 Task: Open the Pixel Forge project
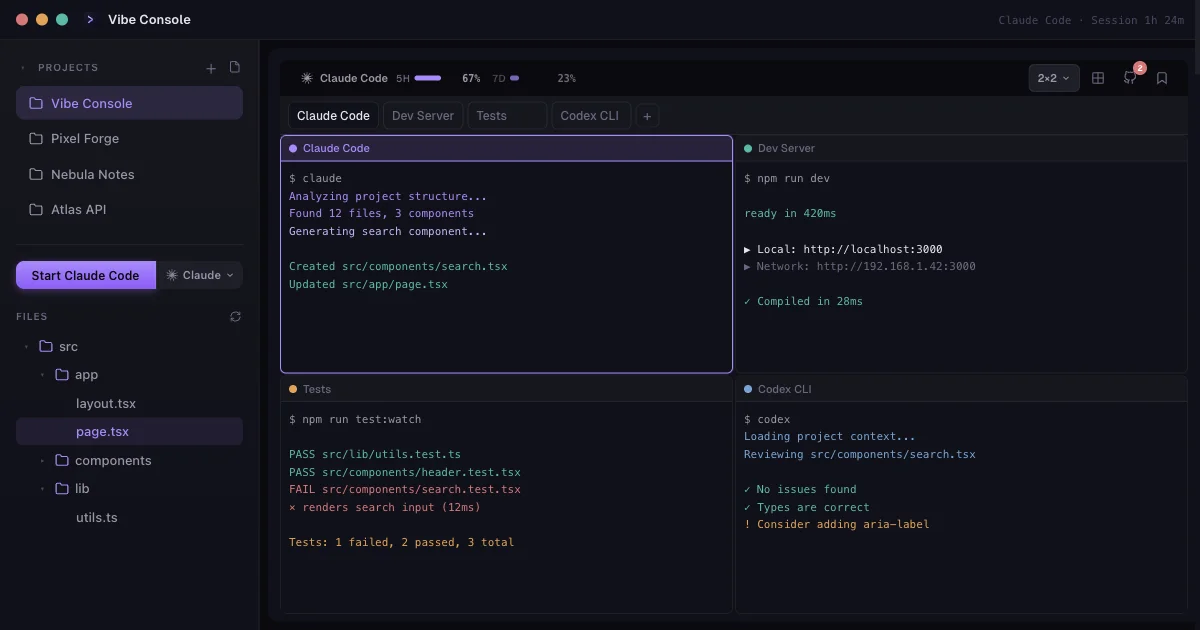tap(129, 139)
